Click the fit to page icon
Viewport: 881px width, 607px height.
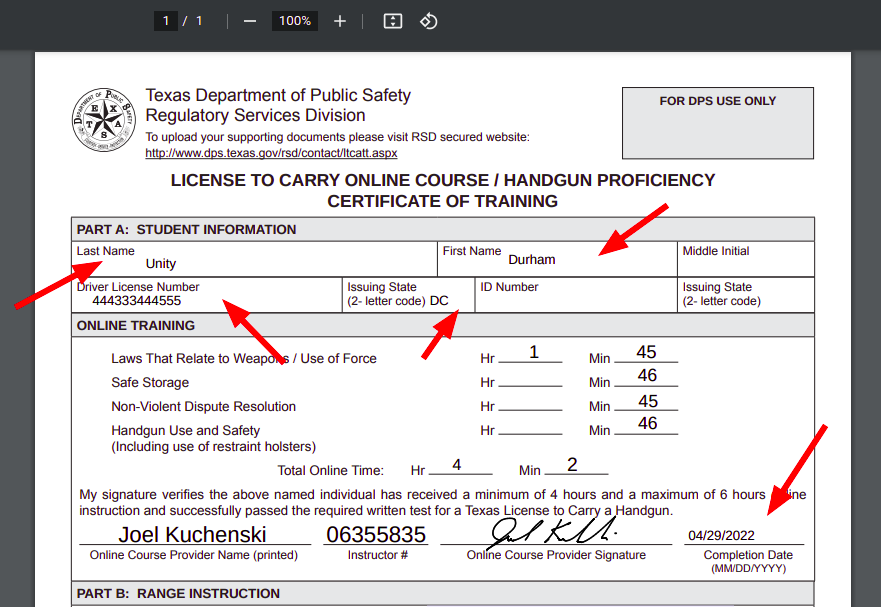393,21
